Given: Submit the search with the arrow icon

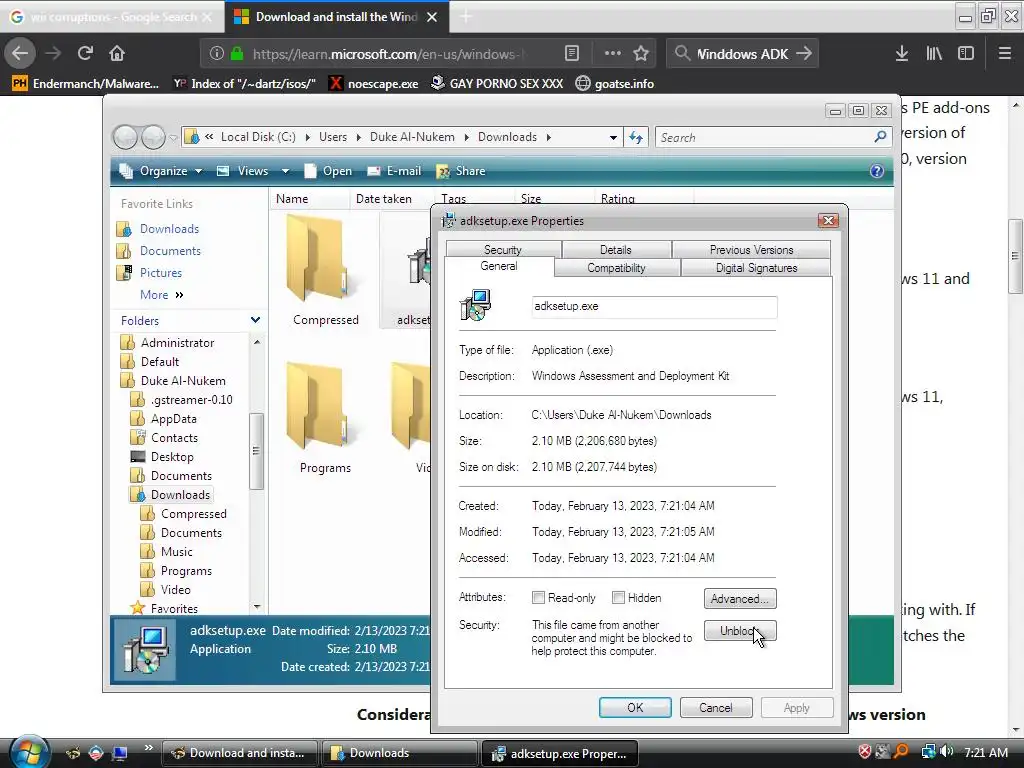Looking at the screenshot, I should [x=805, y=54].
